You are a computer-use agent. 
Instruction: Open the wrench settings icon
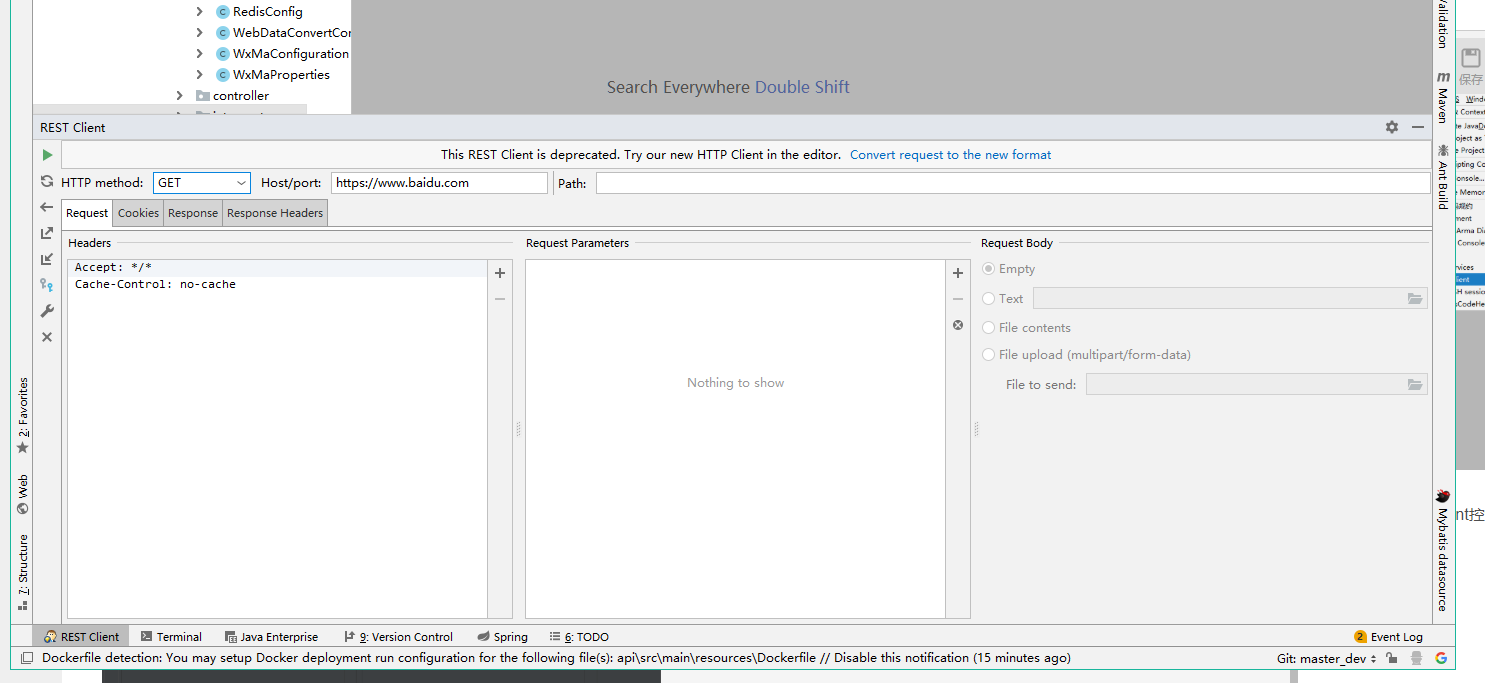pos(47,311)
